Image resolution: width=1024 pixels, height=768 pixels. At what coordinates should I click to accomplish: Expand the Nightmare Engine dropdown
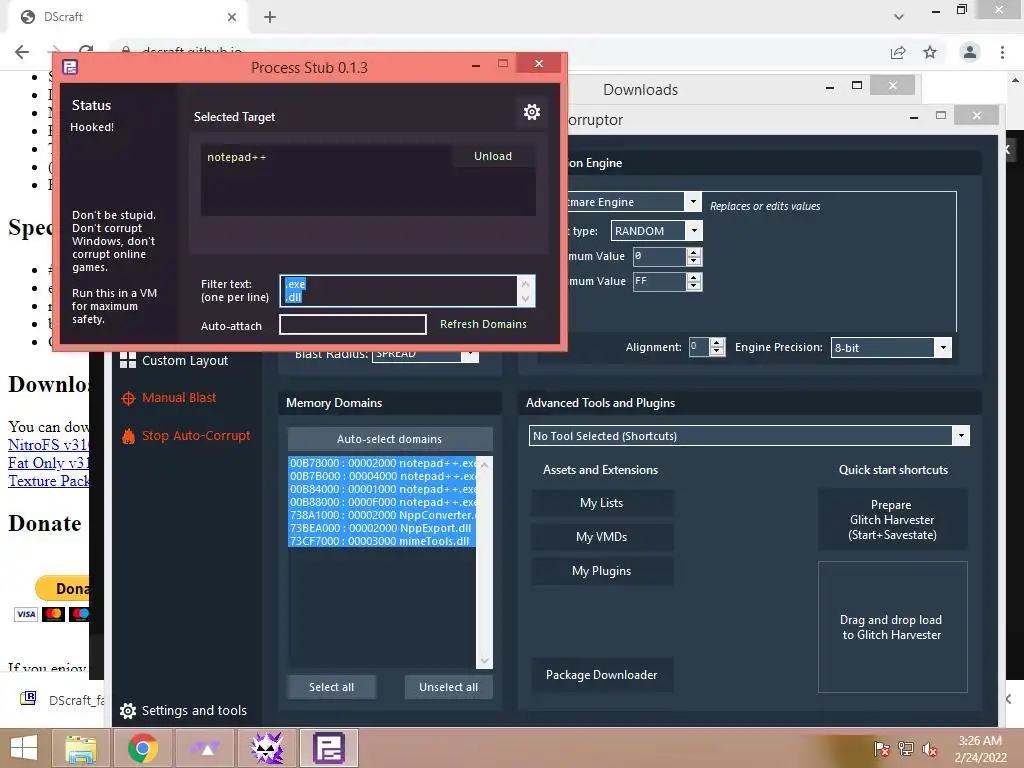(693, 202)
